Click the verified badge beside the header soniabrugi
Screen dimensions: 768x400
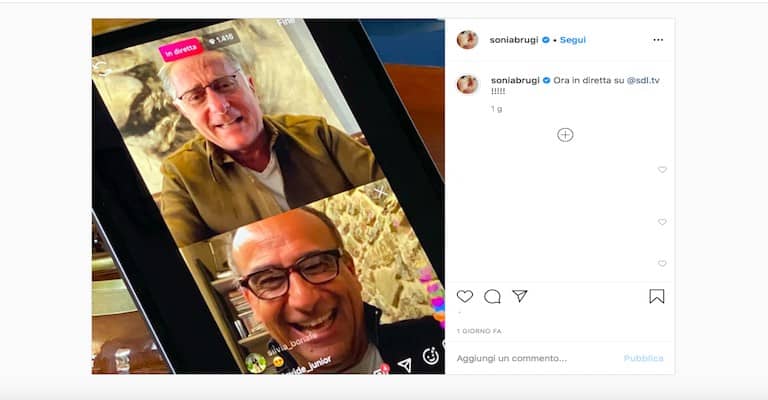coord(546,40)
